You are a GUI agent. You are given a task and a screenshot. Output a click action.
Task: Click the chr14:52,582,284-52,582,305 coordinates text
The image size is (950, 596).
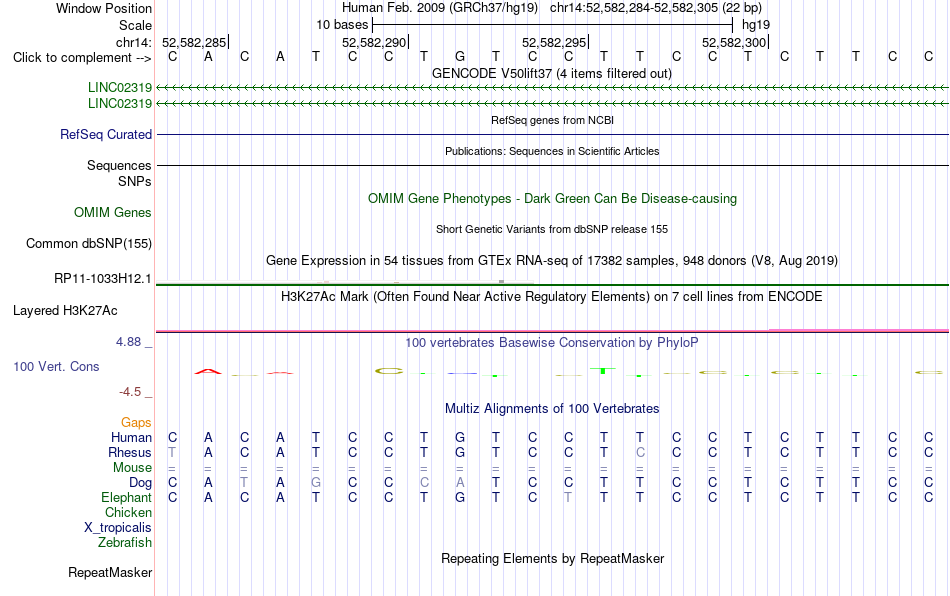(x=634, y=8)
